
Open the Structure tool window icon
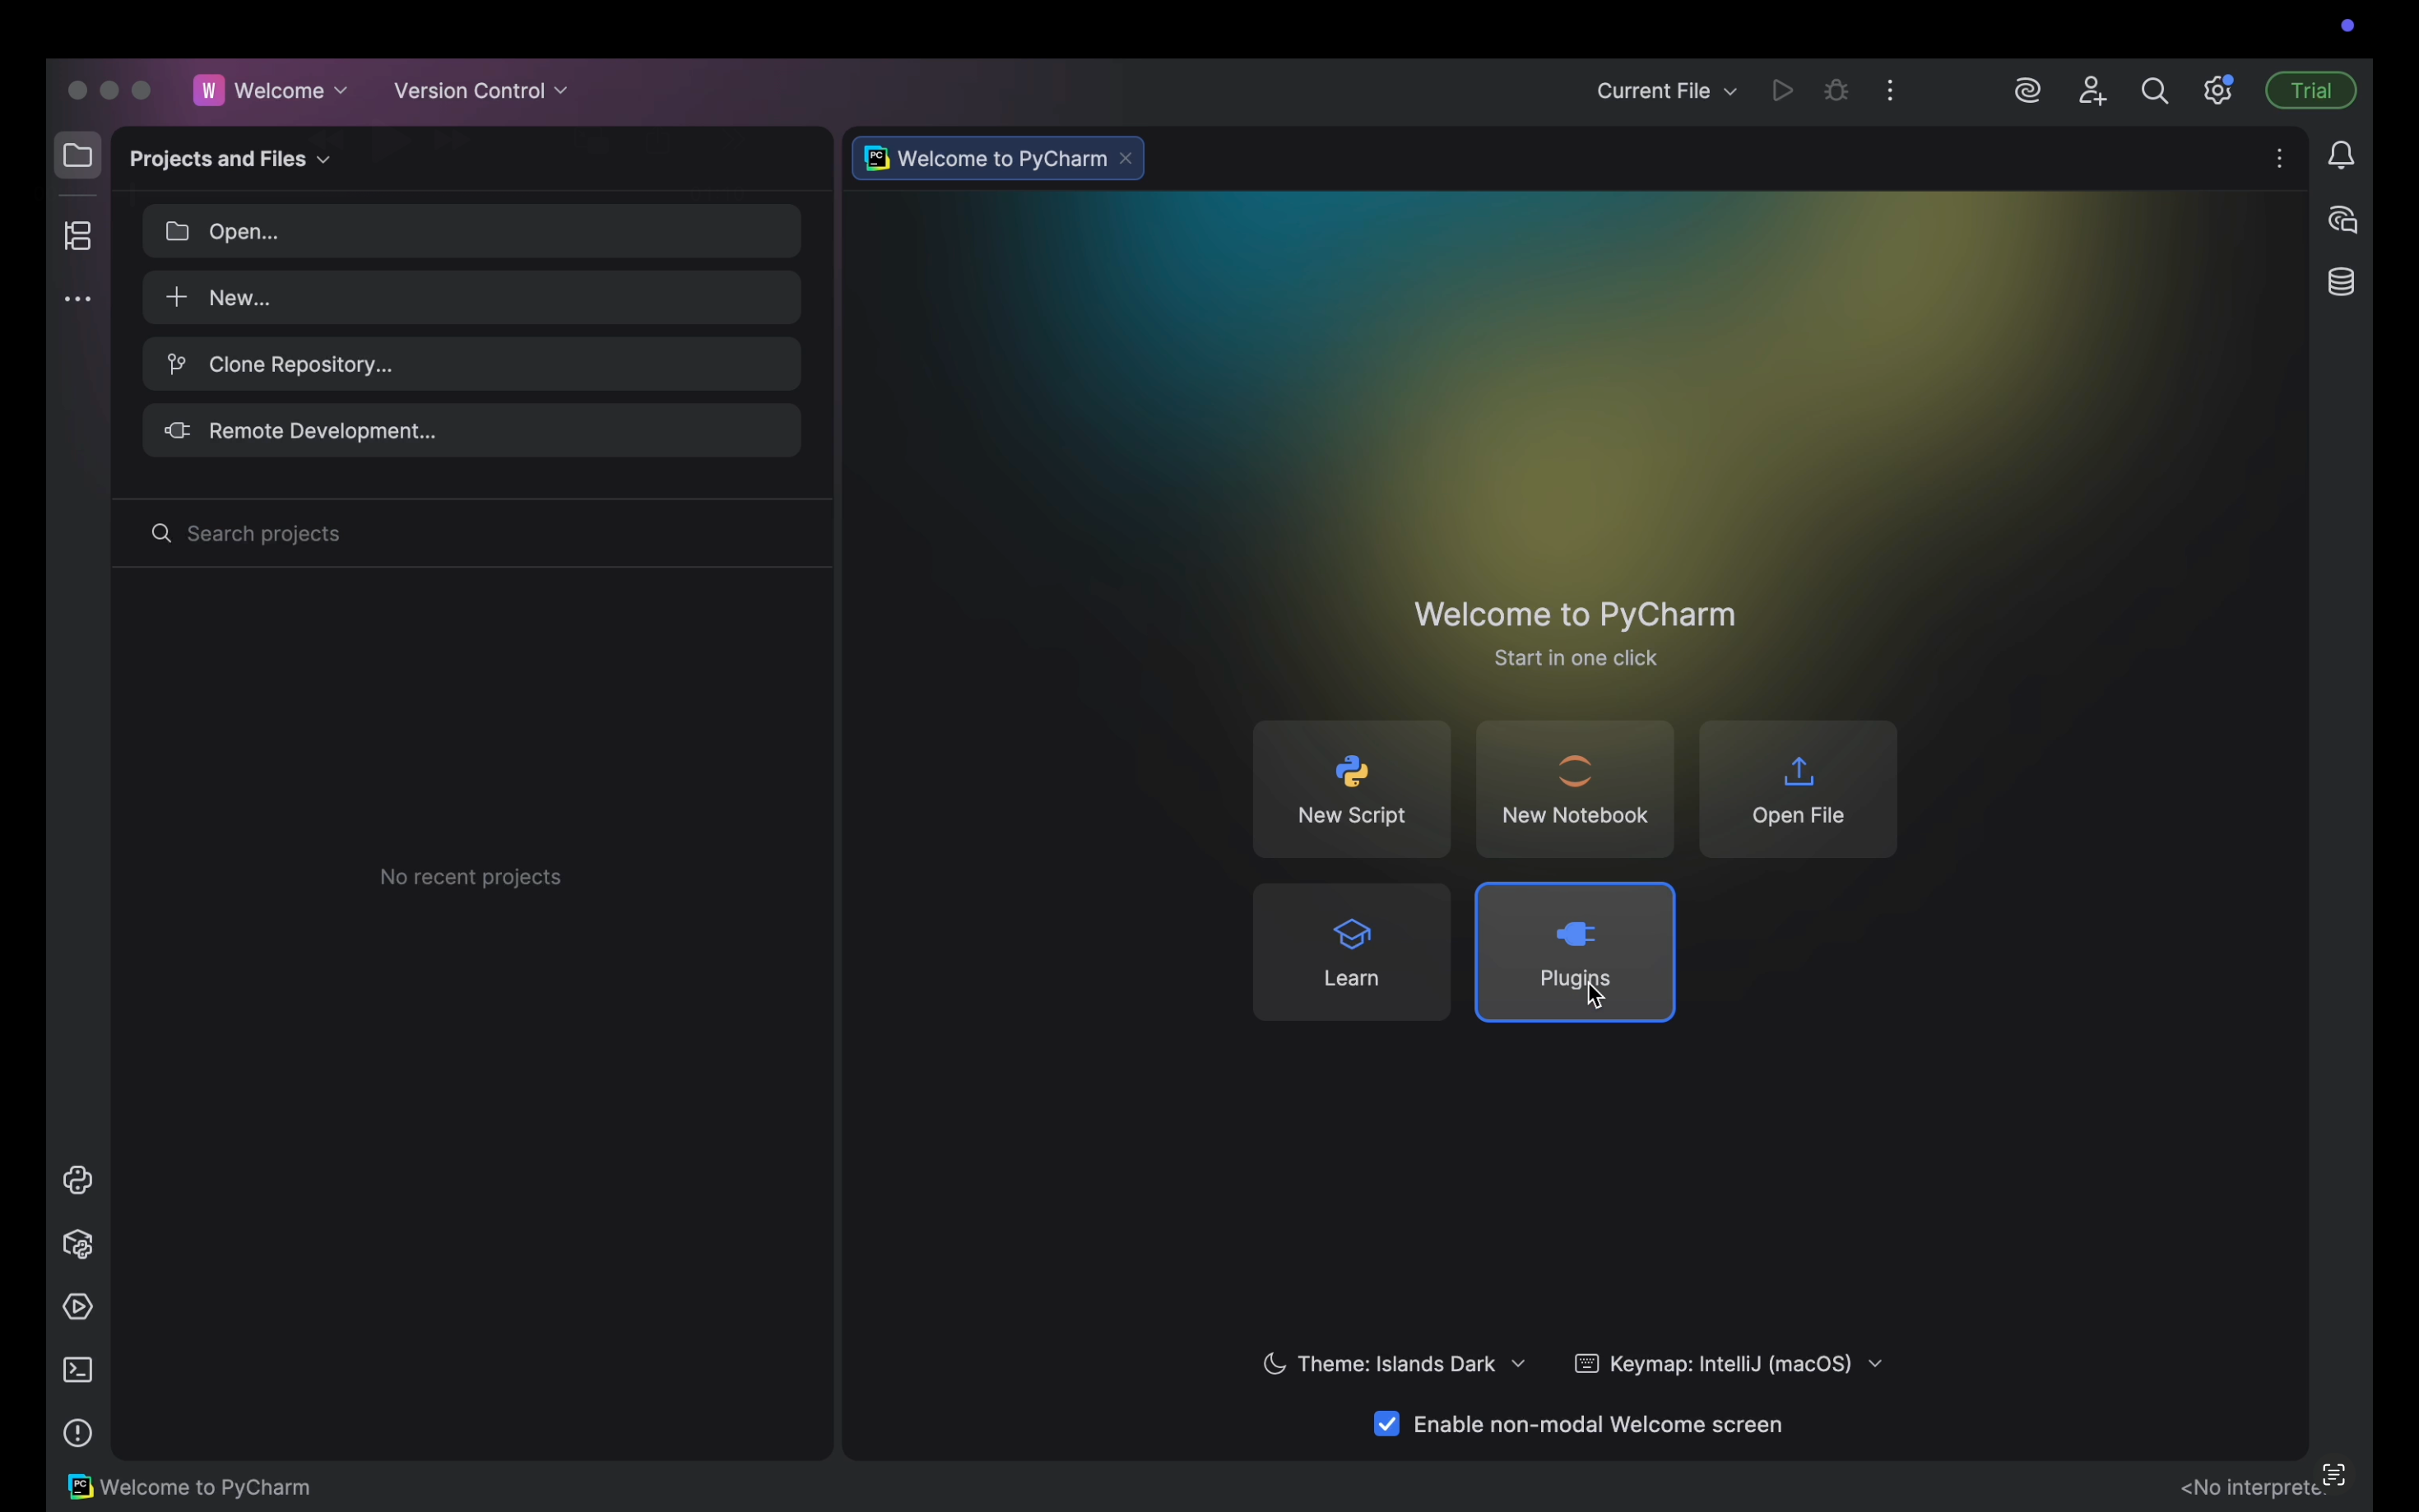(78, 236)
